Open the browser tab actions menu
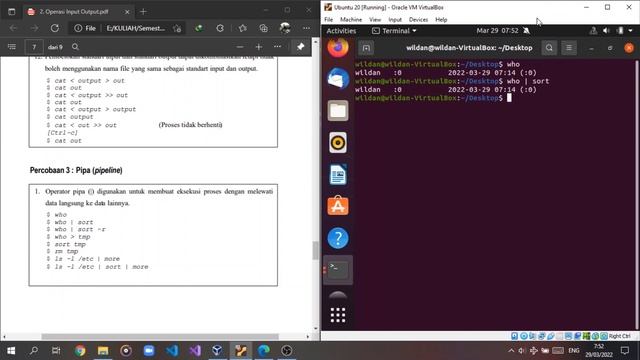 (x=11, y=12)
